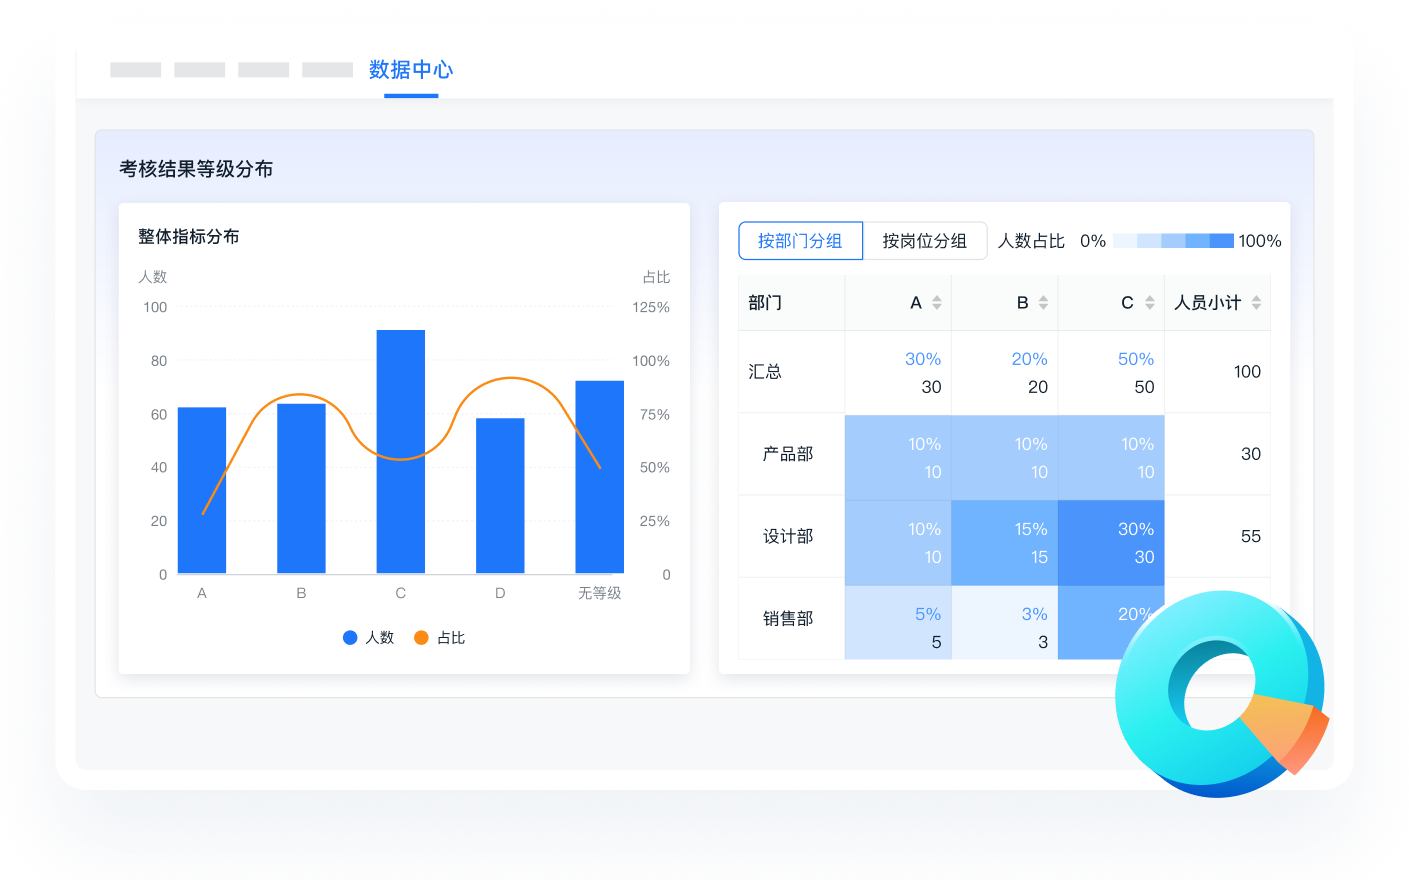Click the orange 占比 legend dot
The width and height of the screenshot is (1409, 880).
pos(421,638)
